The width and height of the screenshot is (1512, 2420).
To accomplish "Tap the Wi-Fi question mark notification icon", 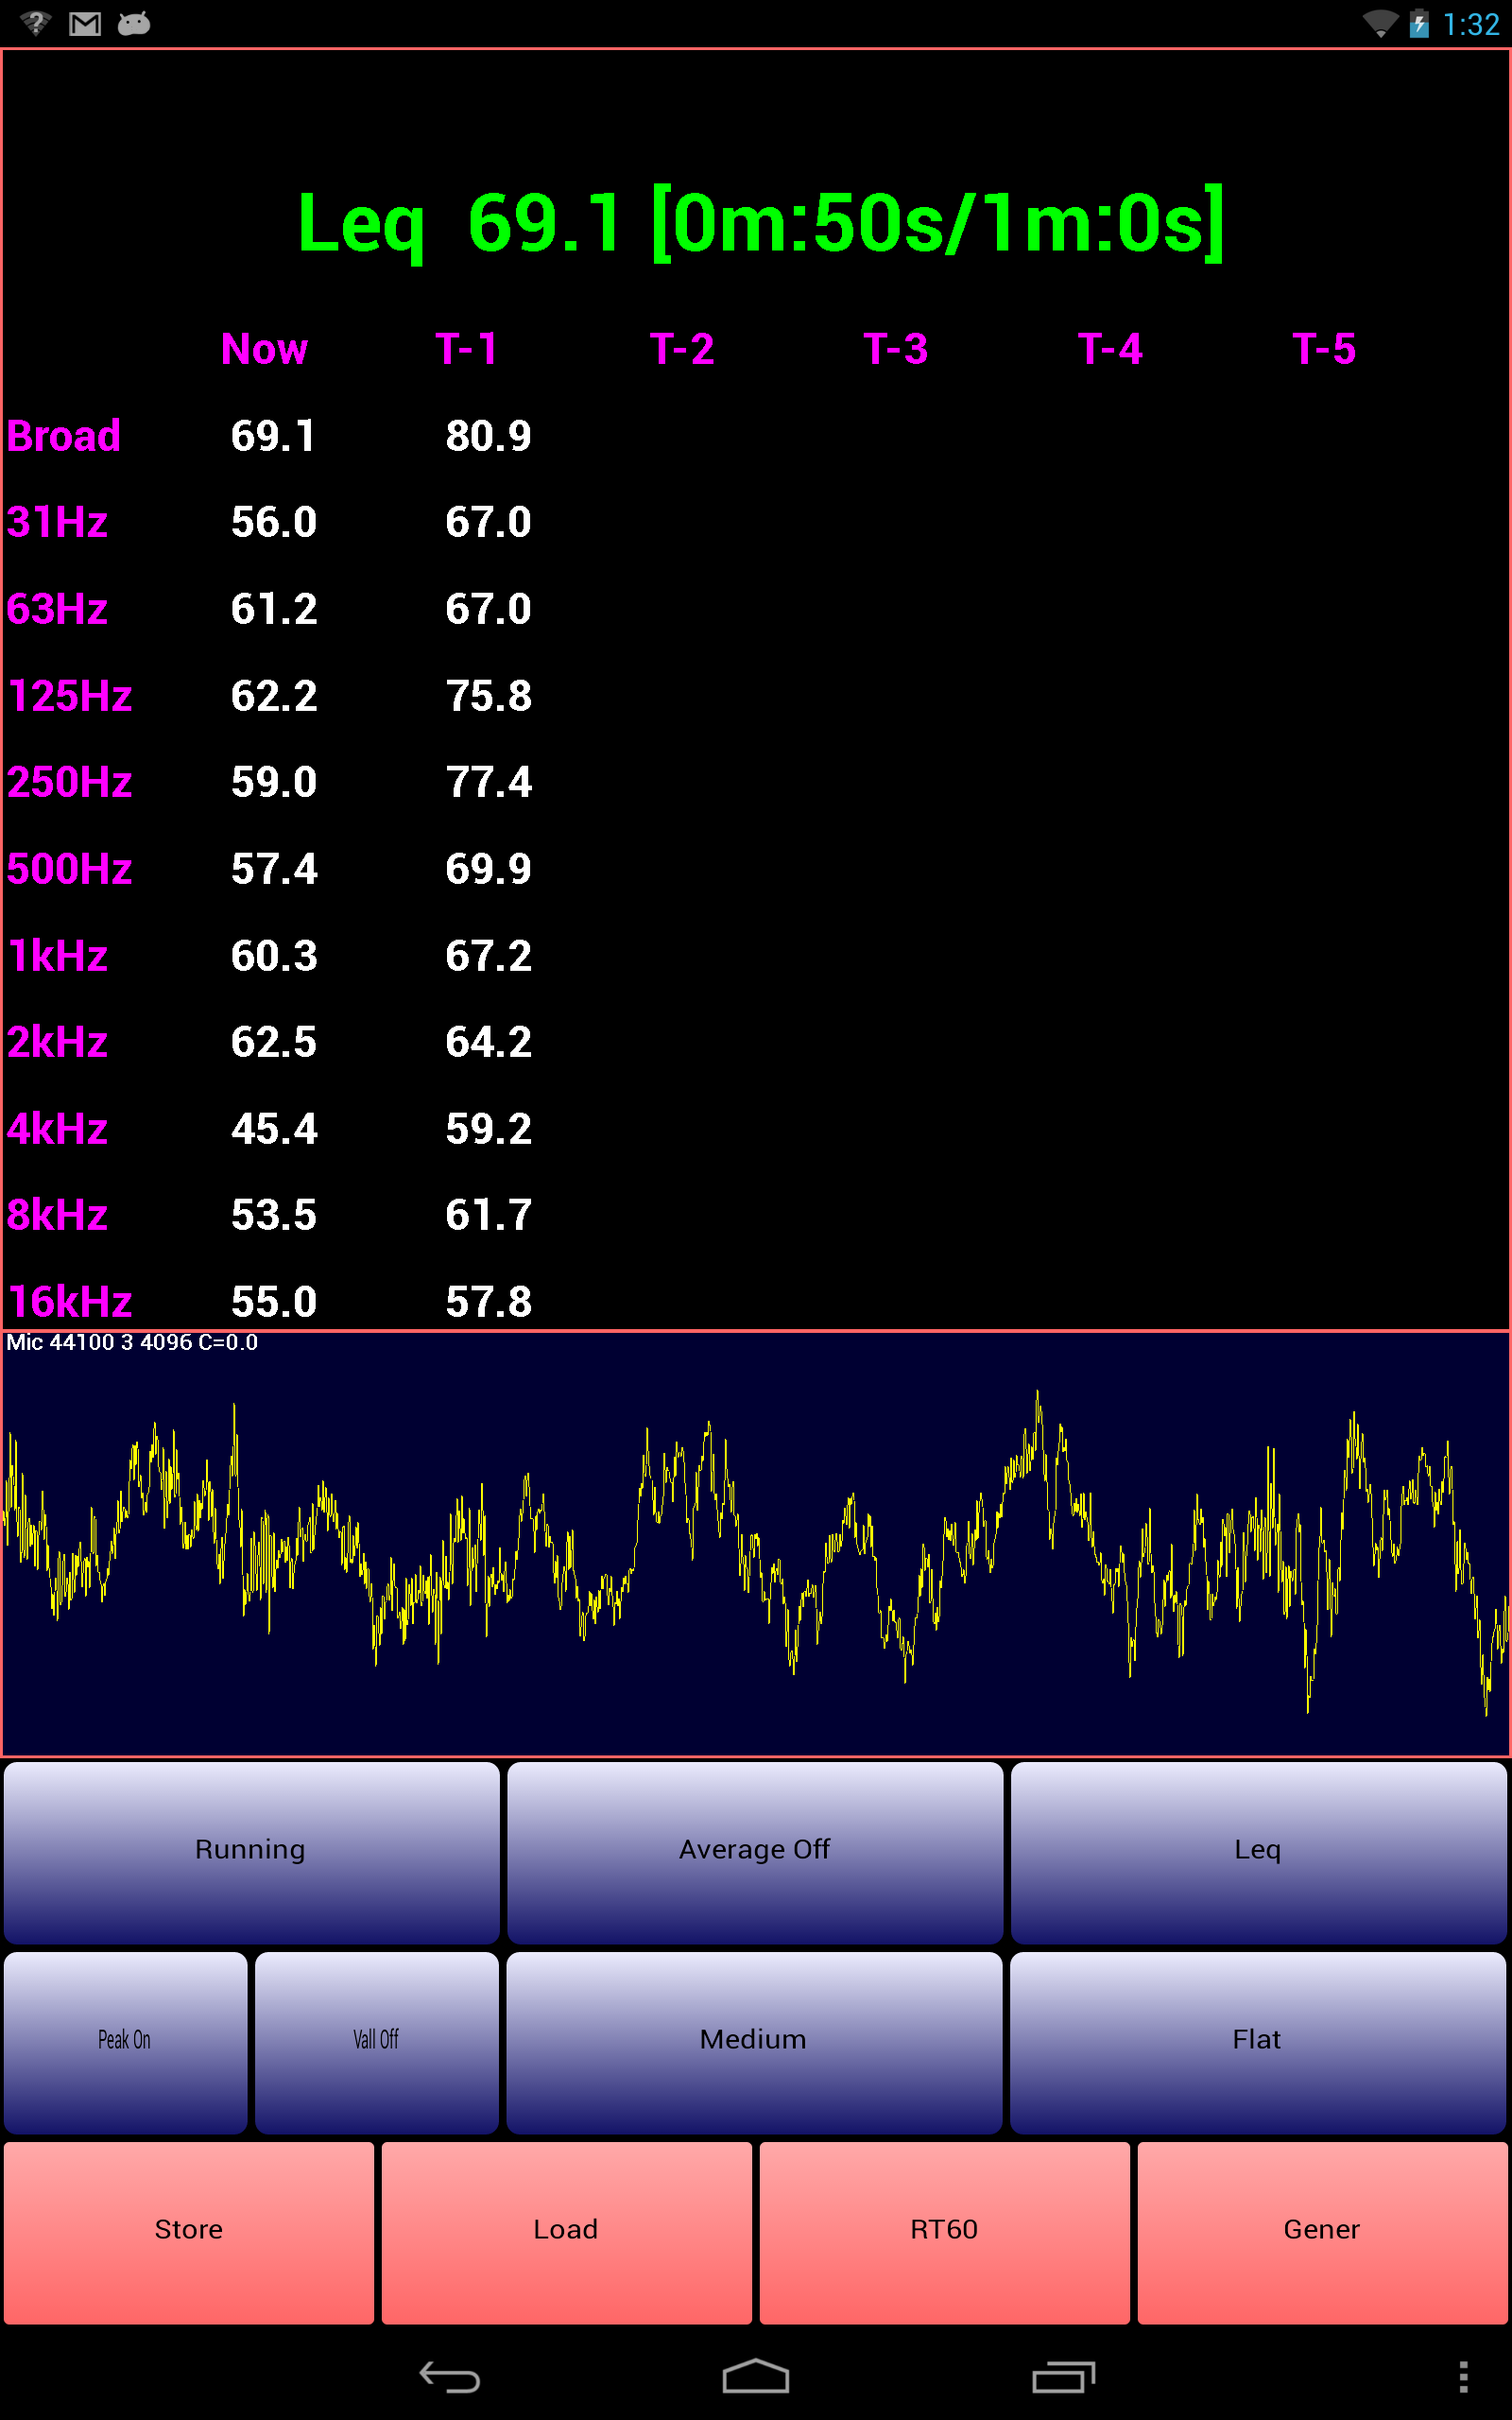I will coord(36,23).
